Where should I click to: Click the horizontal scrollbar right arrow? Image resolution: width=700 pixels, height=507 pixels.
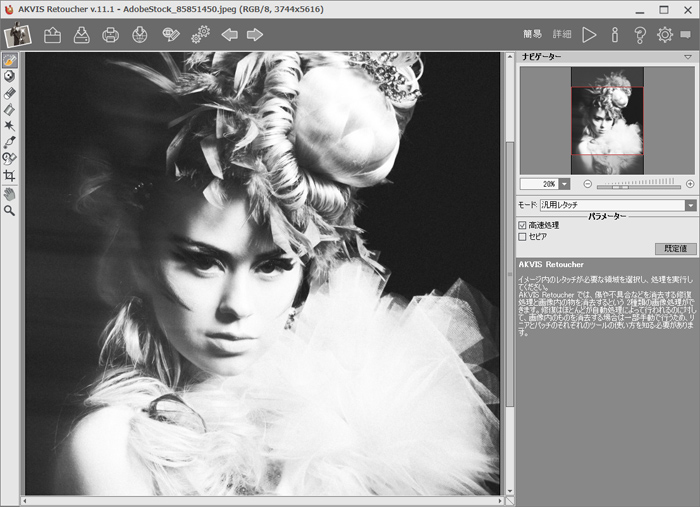(x=500, y=501)
